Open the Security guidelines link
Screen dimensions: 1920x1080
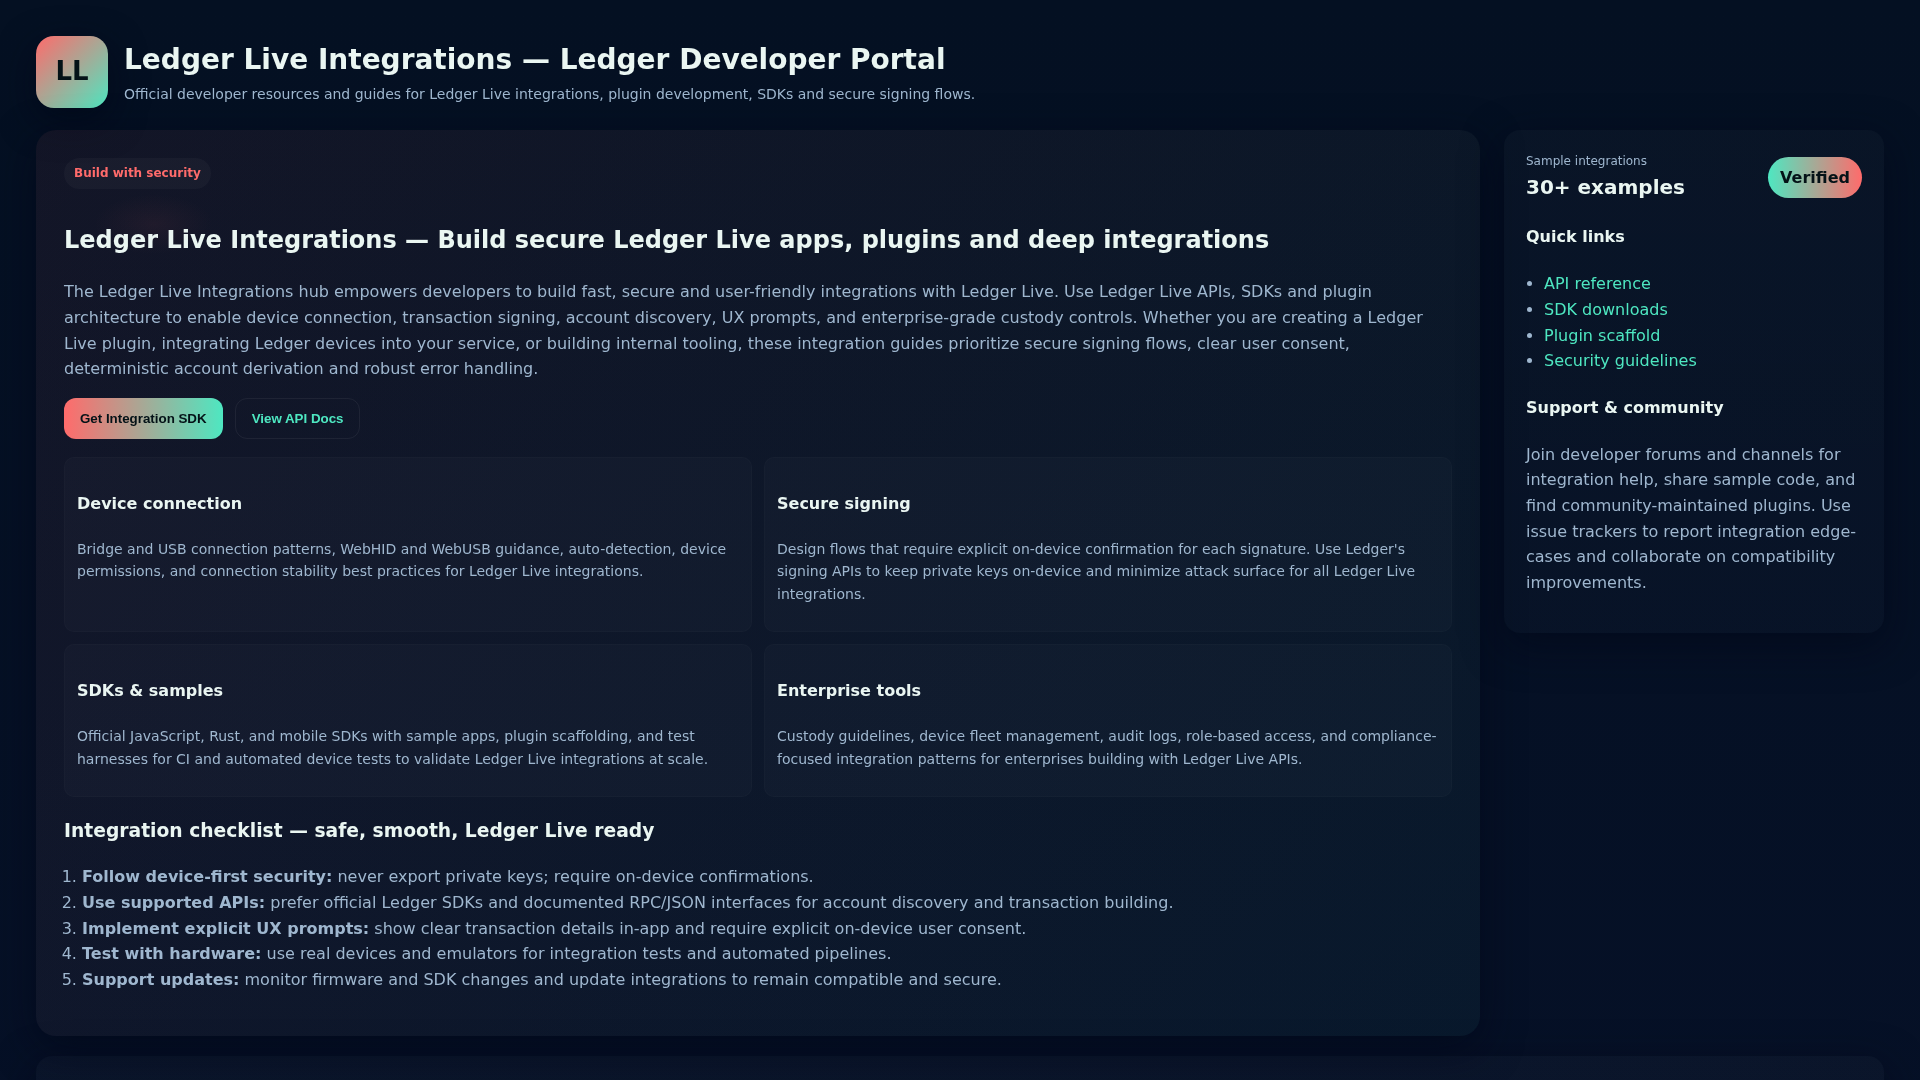(1620, 361)
